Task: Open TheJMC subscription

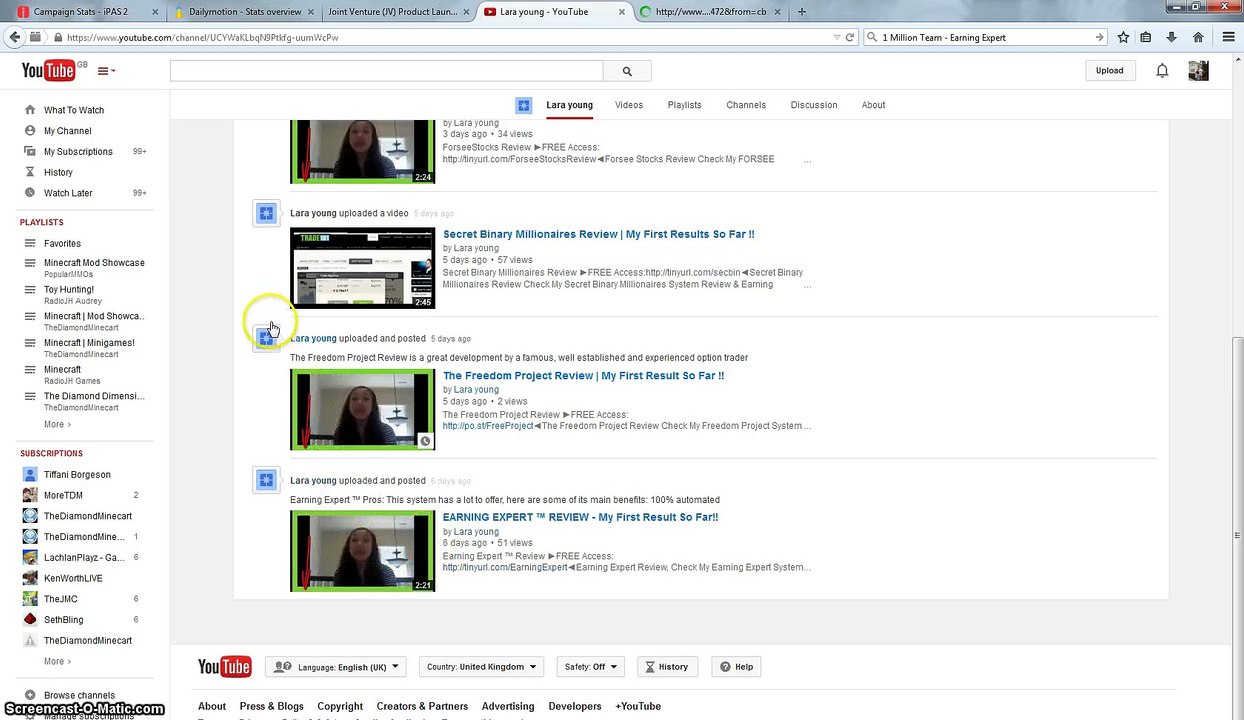Action: tap(60, 599)
